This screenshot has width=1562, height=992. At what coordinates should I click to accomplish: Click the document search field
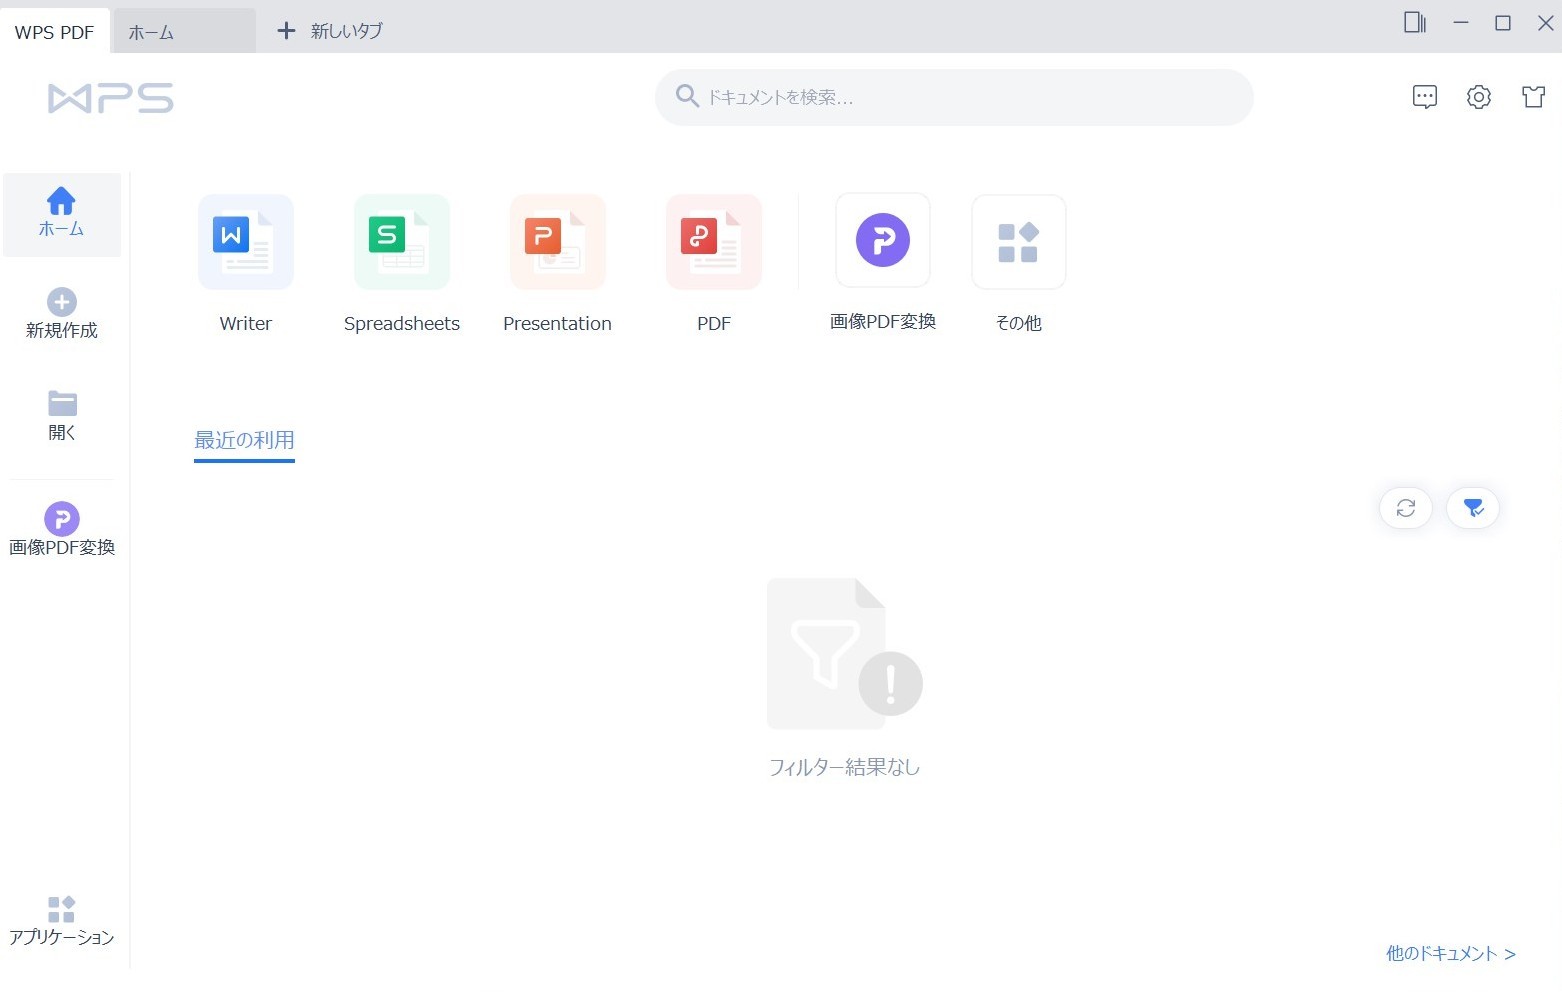[953, 96]
